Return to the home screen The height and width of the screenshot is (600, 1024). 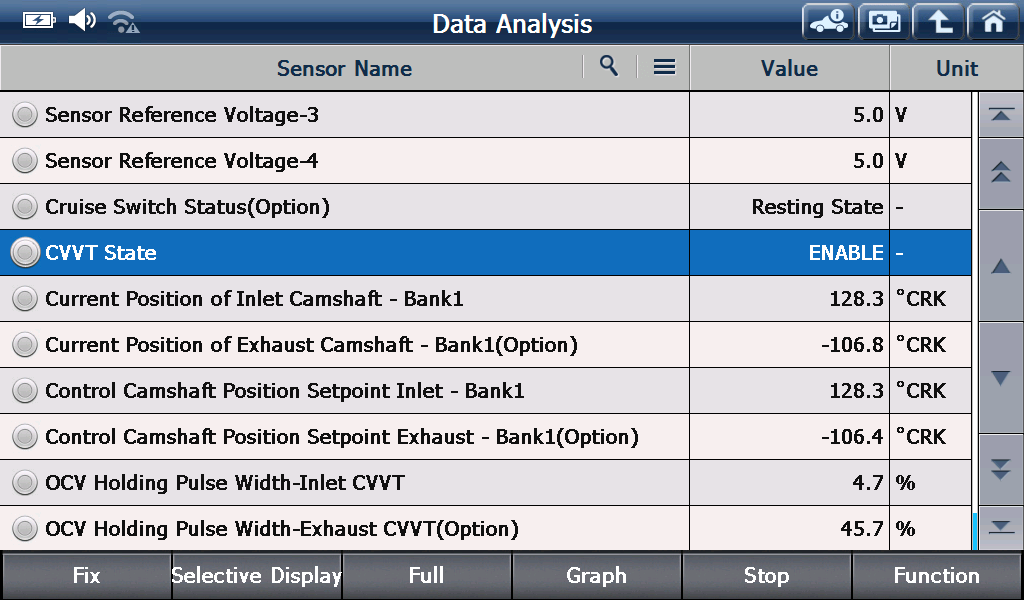click(993, 22)
